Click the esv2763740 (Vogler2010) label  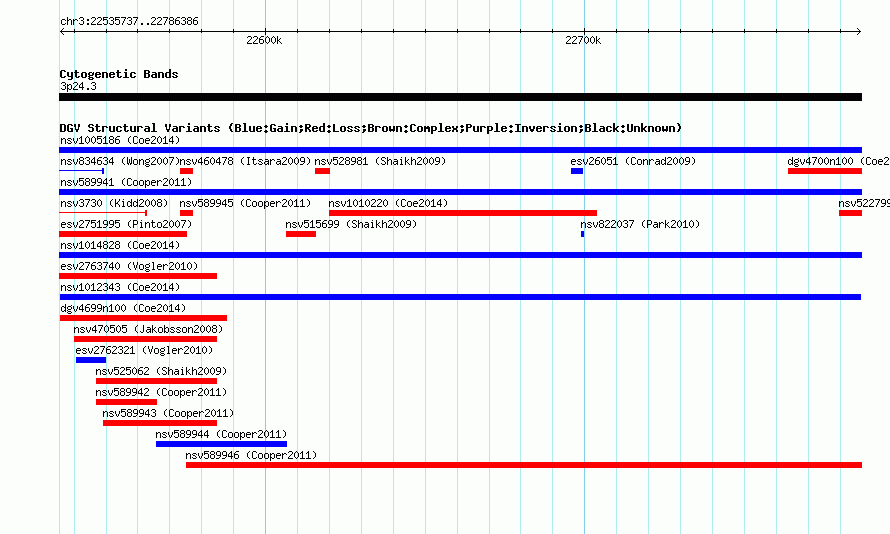pos(129,266)
